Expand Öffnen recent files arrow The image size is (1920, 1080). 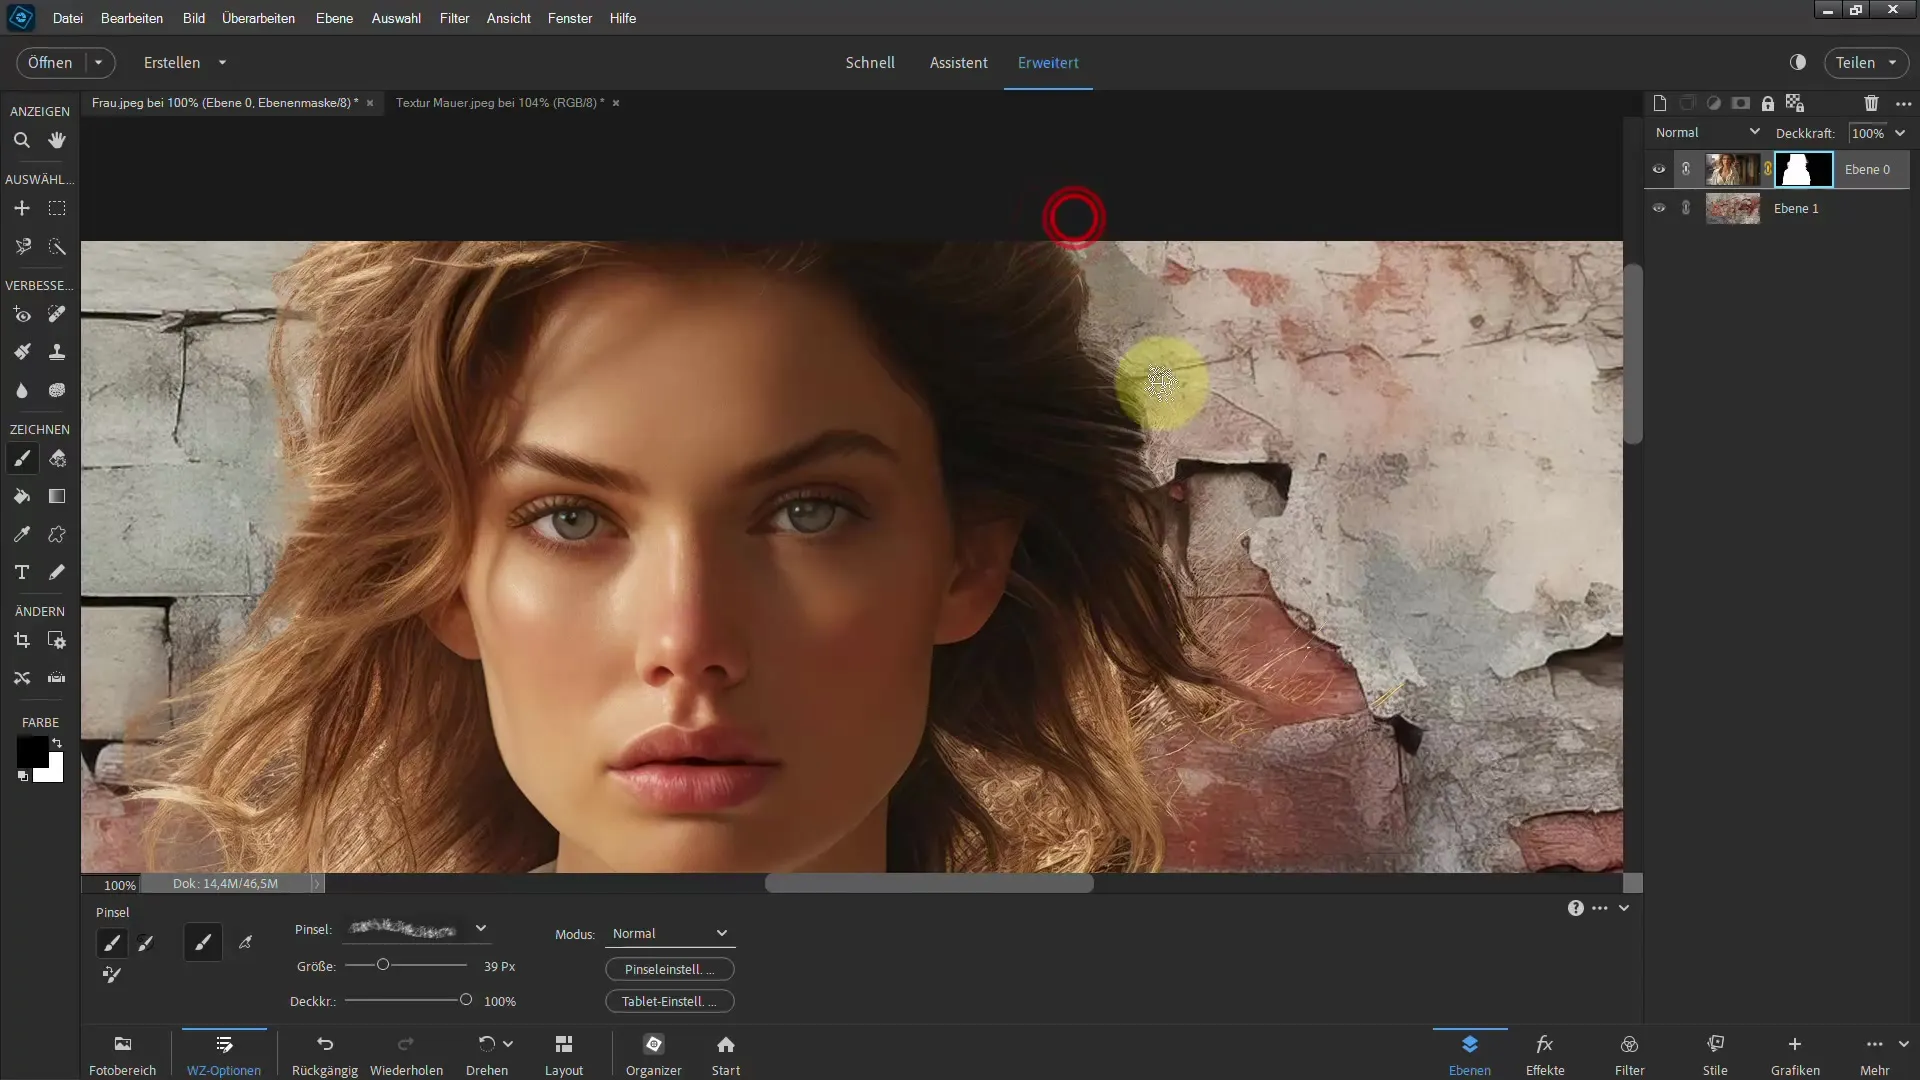coord(98,62)
